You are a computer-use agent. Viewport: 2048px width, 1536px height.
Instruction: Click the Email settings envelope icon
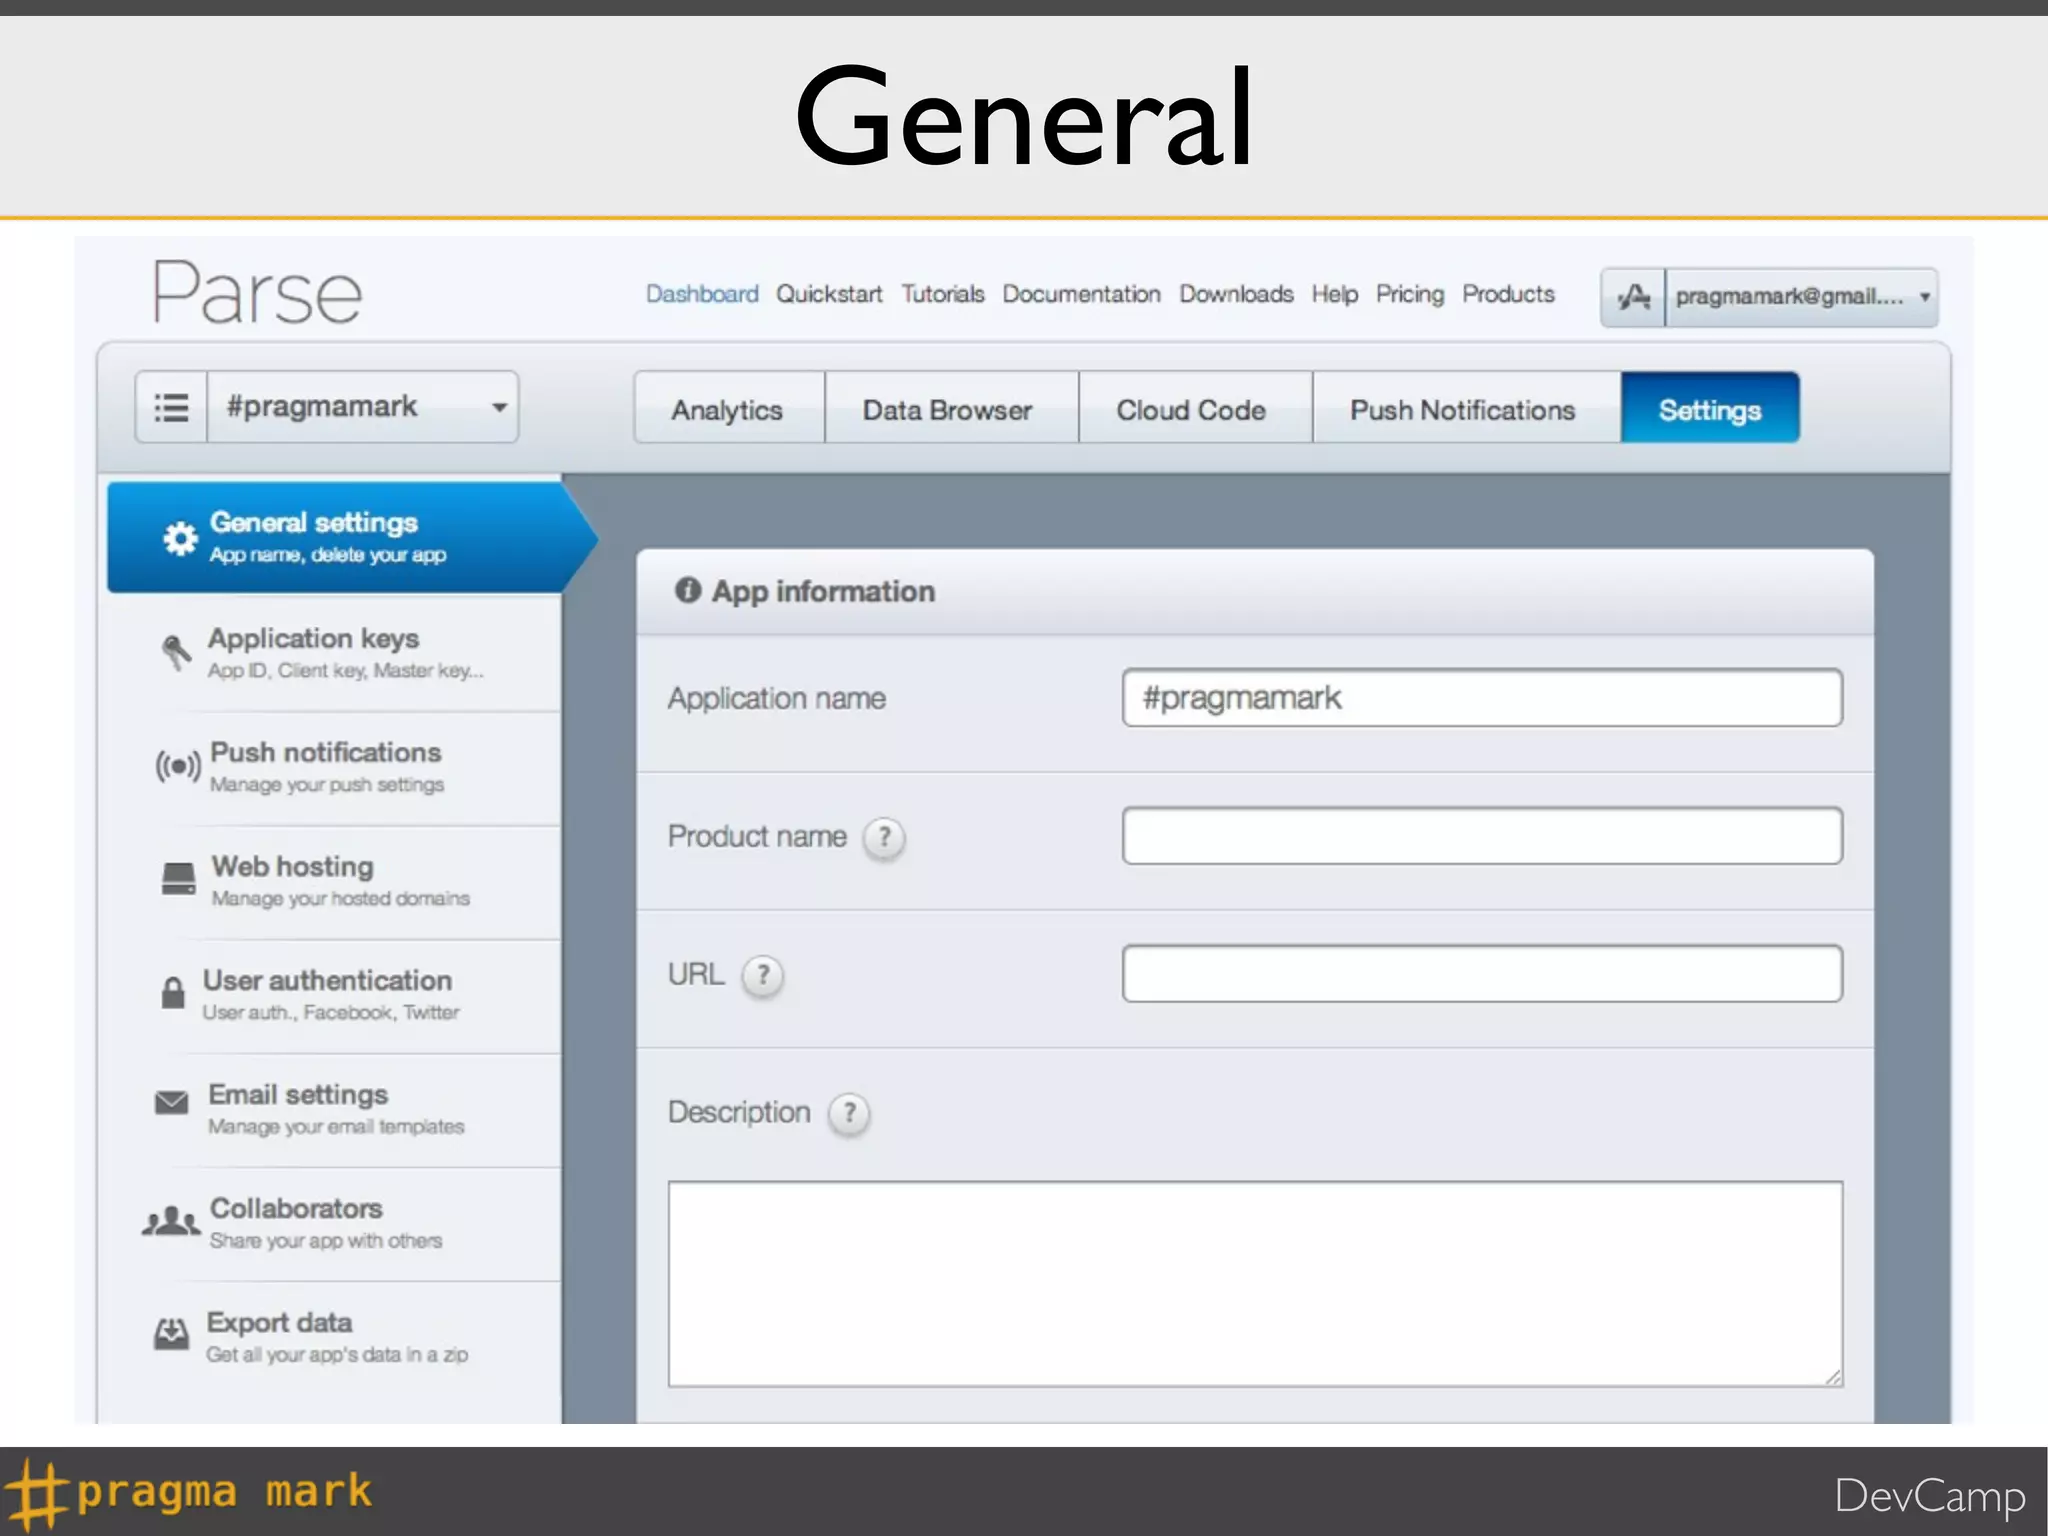[172, 1102]
